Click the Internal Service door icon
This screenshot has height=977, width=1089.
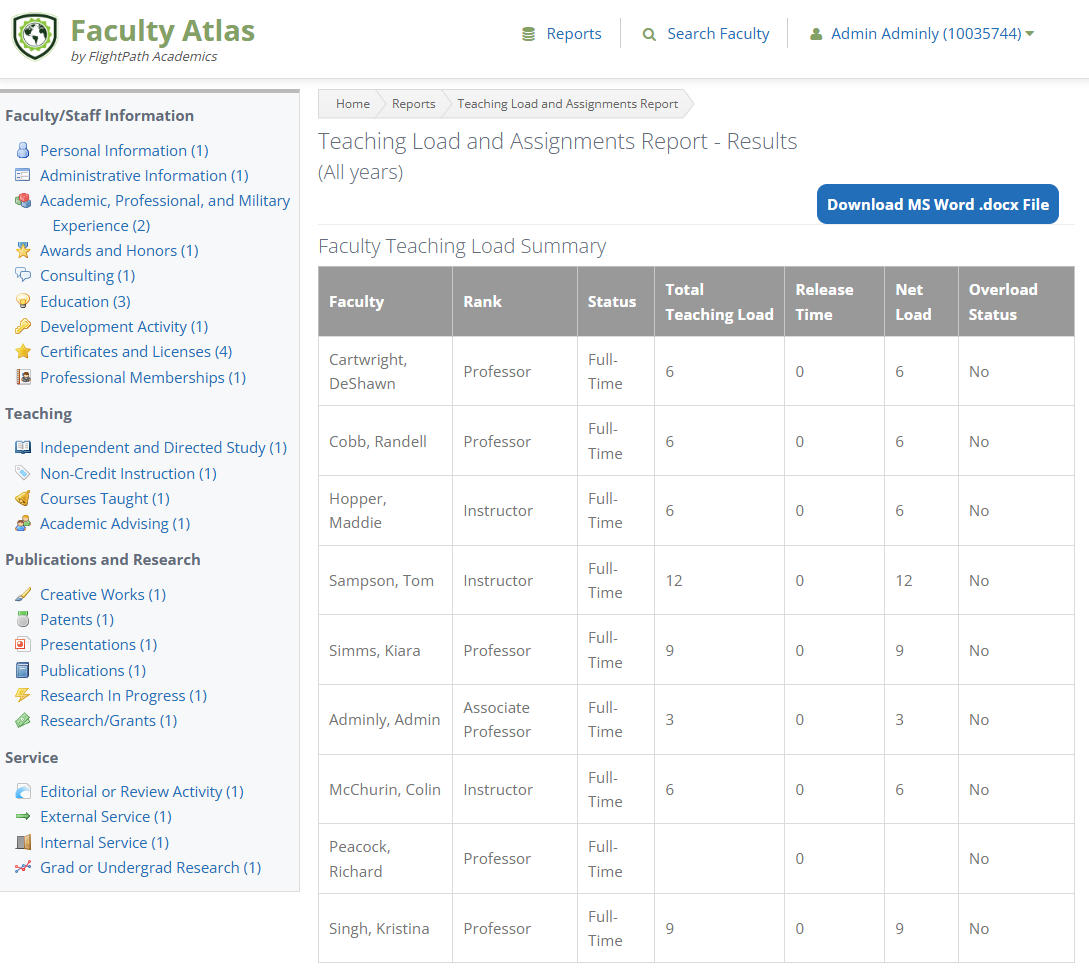point(23,842)
